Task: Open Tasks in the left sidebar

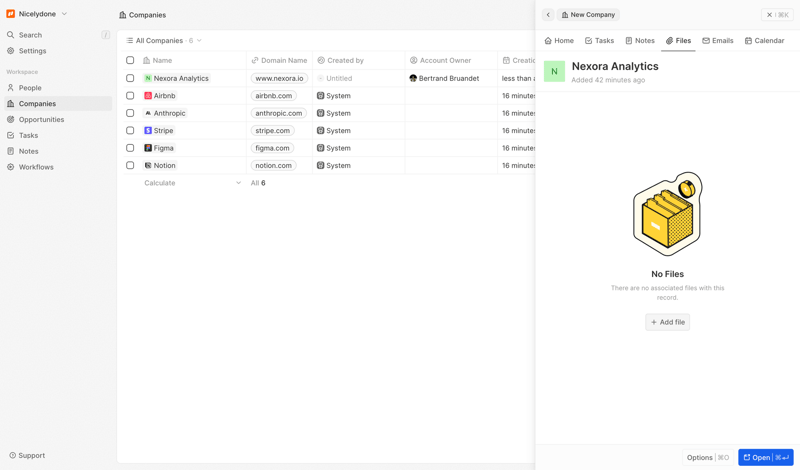Action: (x=28, y=135)
